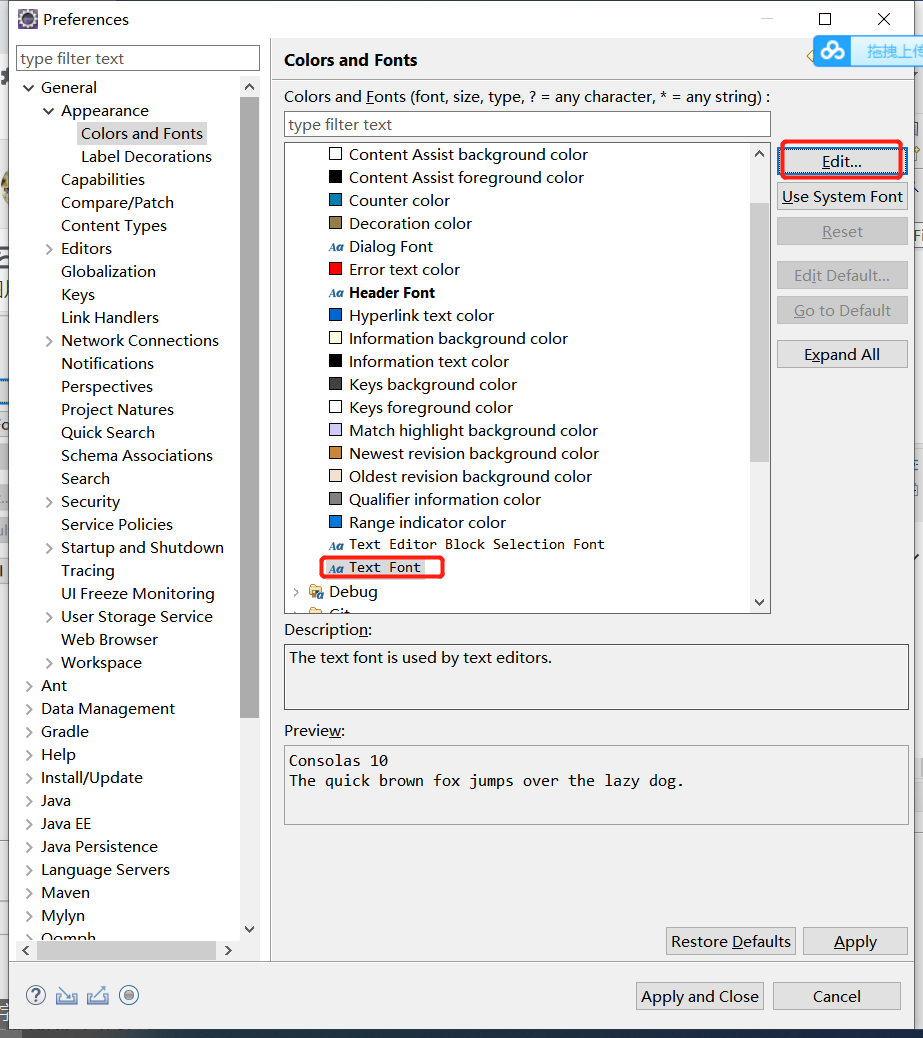
Task: Select Colors and Fonts tree item
Action: point(142,133)
